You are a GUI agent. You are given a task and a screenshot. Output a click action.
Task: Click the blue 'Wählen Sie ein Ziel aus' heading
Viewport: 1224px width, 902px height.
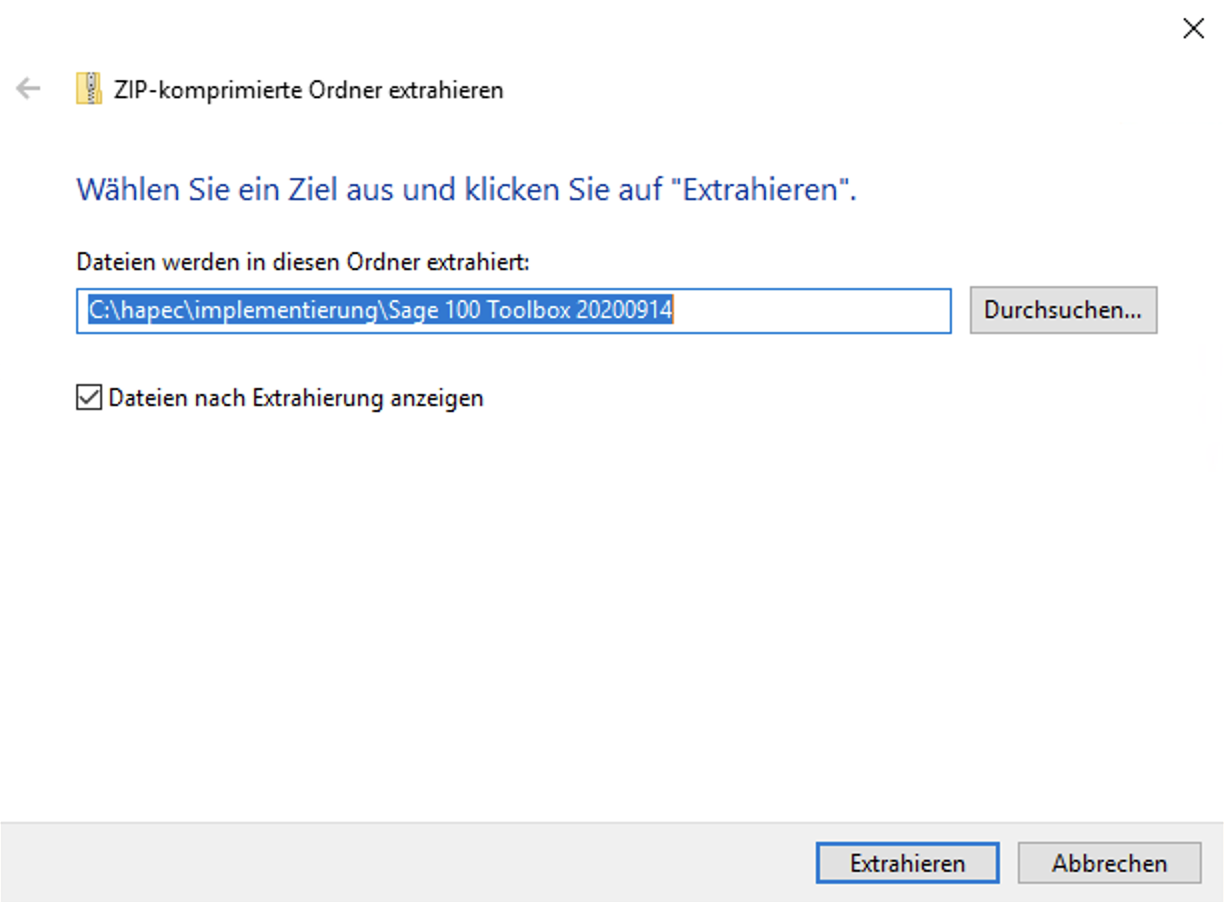[x=250, y=189]
